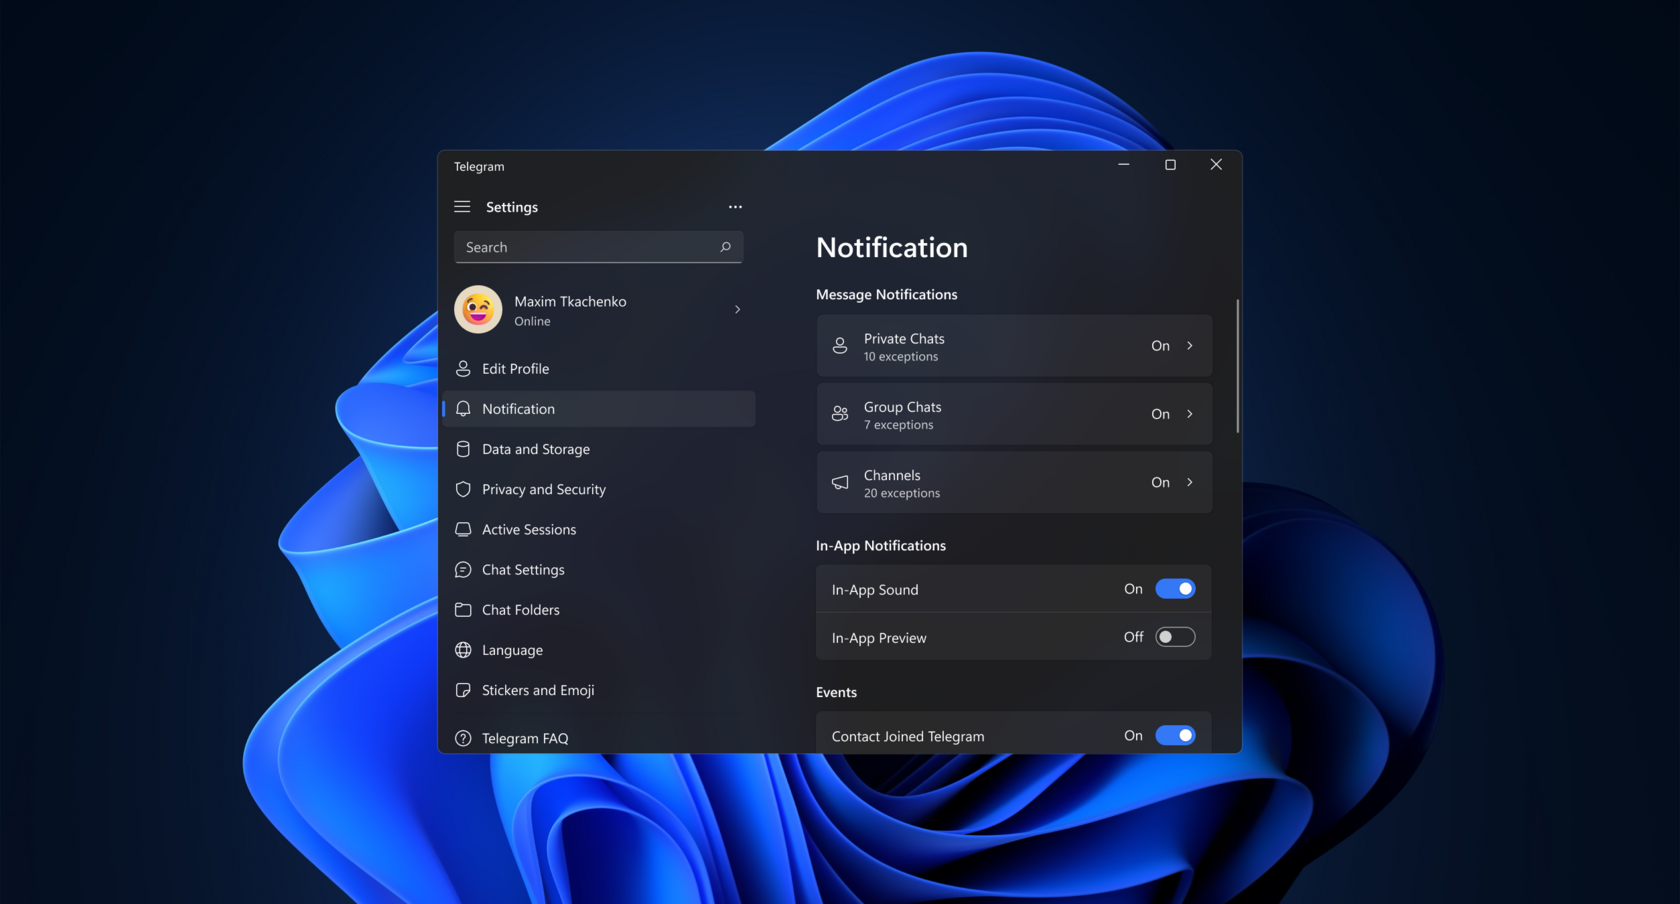The height and width of the screenshot is (904, 1680).
Task: Click the Search input field
Action: [x=598, y=247]
